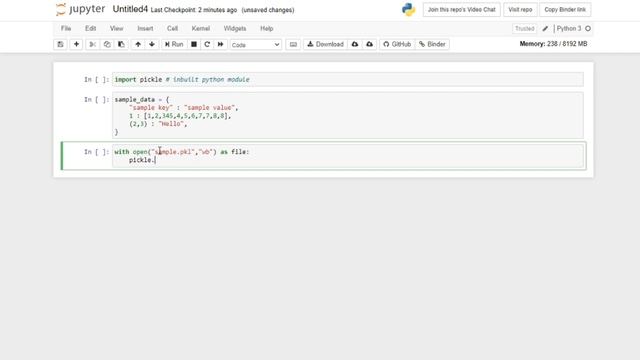The width and height of the screenshot is (640, 360).
Task: Open the Widgets menu
Action: [x=235, y=29]
